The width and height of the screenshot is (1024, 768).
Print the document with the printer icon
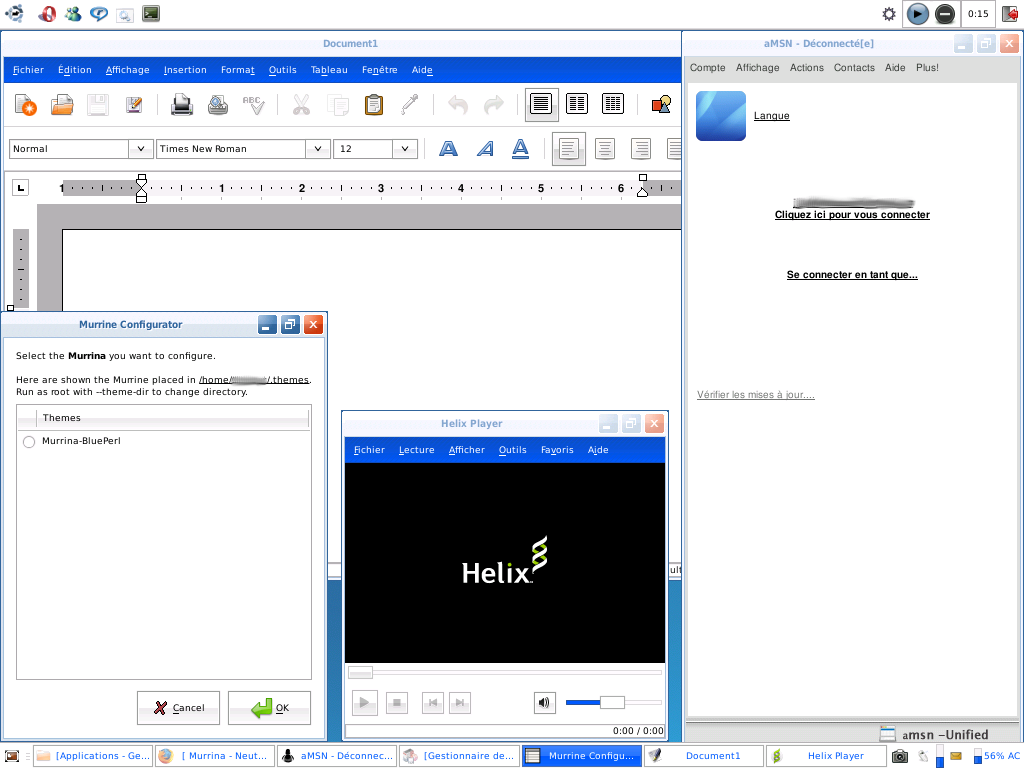click(x=182, y=104)
